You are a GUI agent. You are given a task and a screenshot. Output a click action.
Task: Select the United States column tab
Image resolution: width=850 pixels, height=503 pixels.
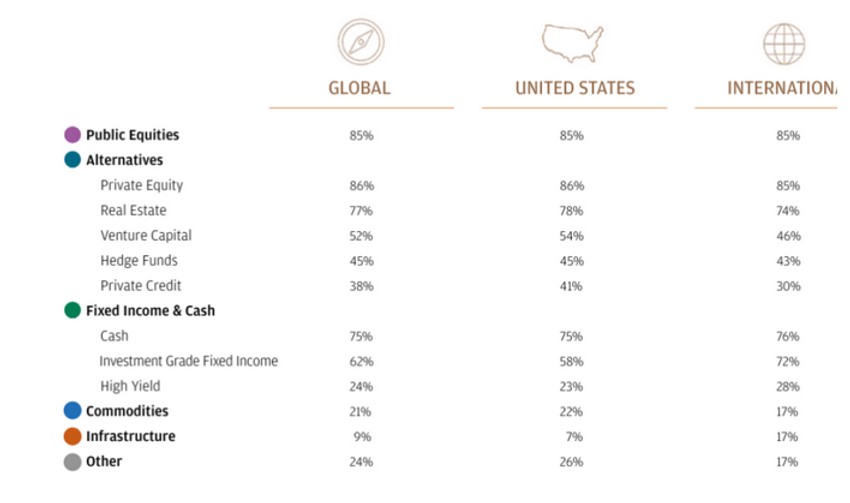tap(575, 88)
